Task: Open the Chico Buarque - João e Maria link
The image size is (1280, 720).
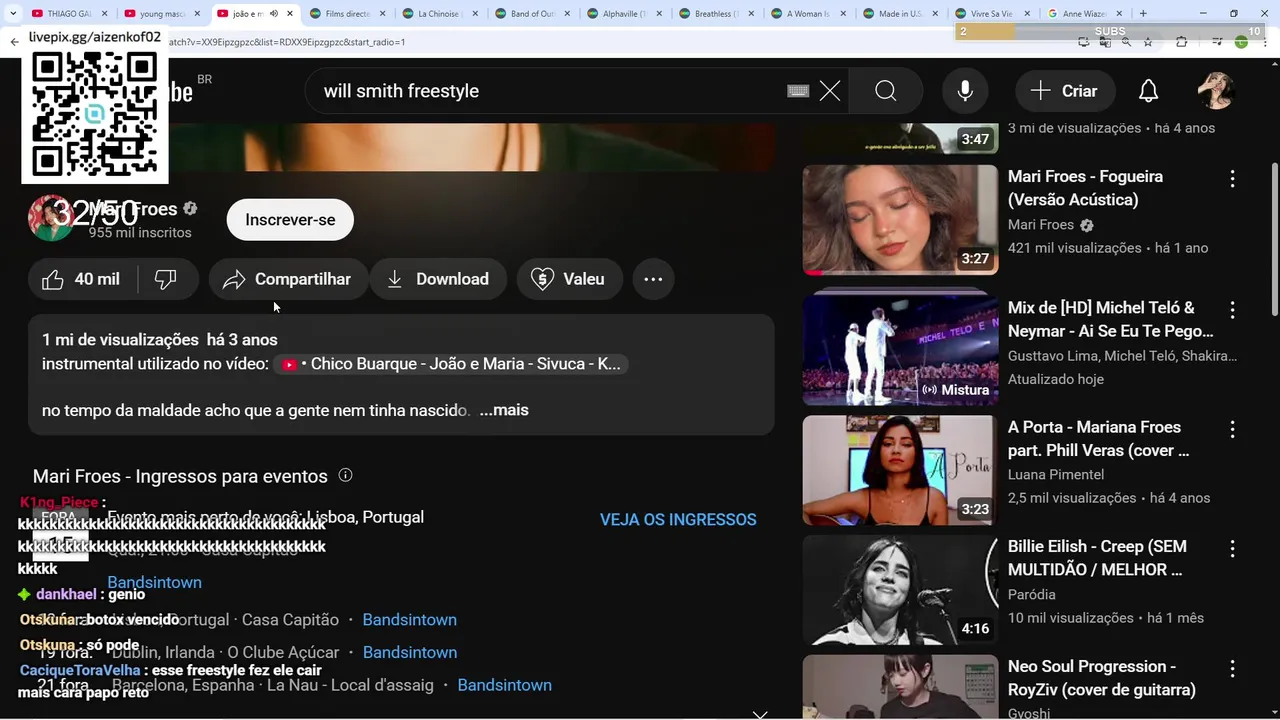Action: pyautogui.click(x=452, y=364)
